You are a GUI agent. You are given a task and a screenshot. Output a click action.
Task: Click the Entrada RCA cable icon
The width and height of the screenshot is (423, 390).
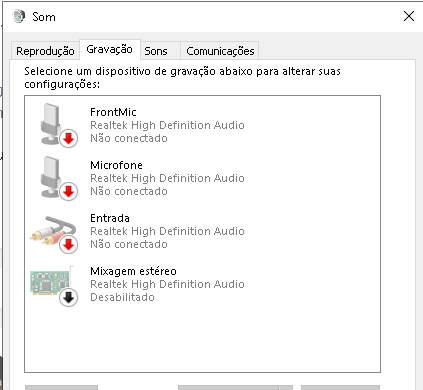tap(53, 230)
